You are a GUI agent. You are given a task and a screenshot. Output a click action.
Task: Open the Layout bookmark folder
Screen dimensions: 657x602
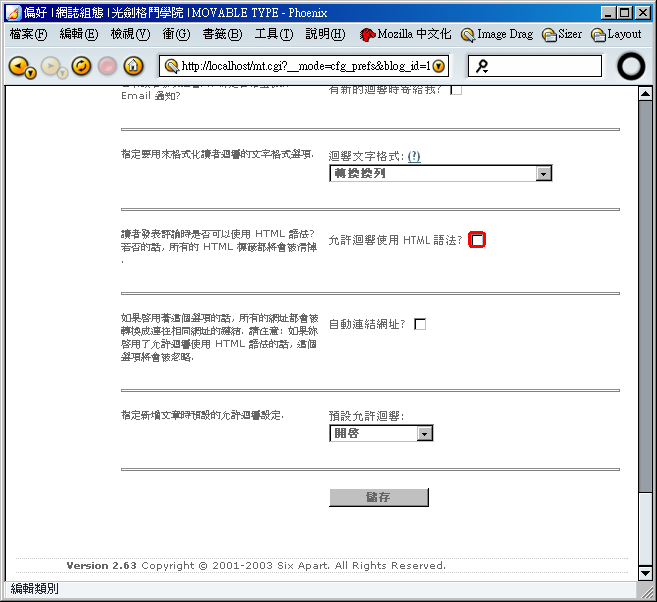pyautogui.click(x=616, y=34)
